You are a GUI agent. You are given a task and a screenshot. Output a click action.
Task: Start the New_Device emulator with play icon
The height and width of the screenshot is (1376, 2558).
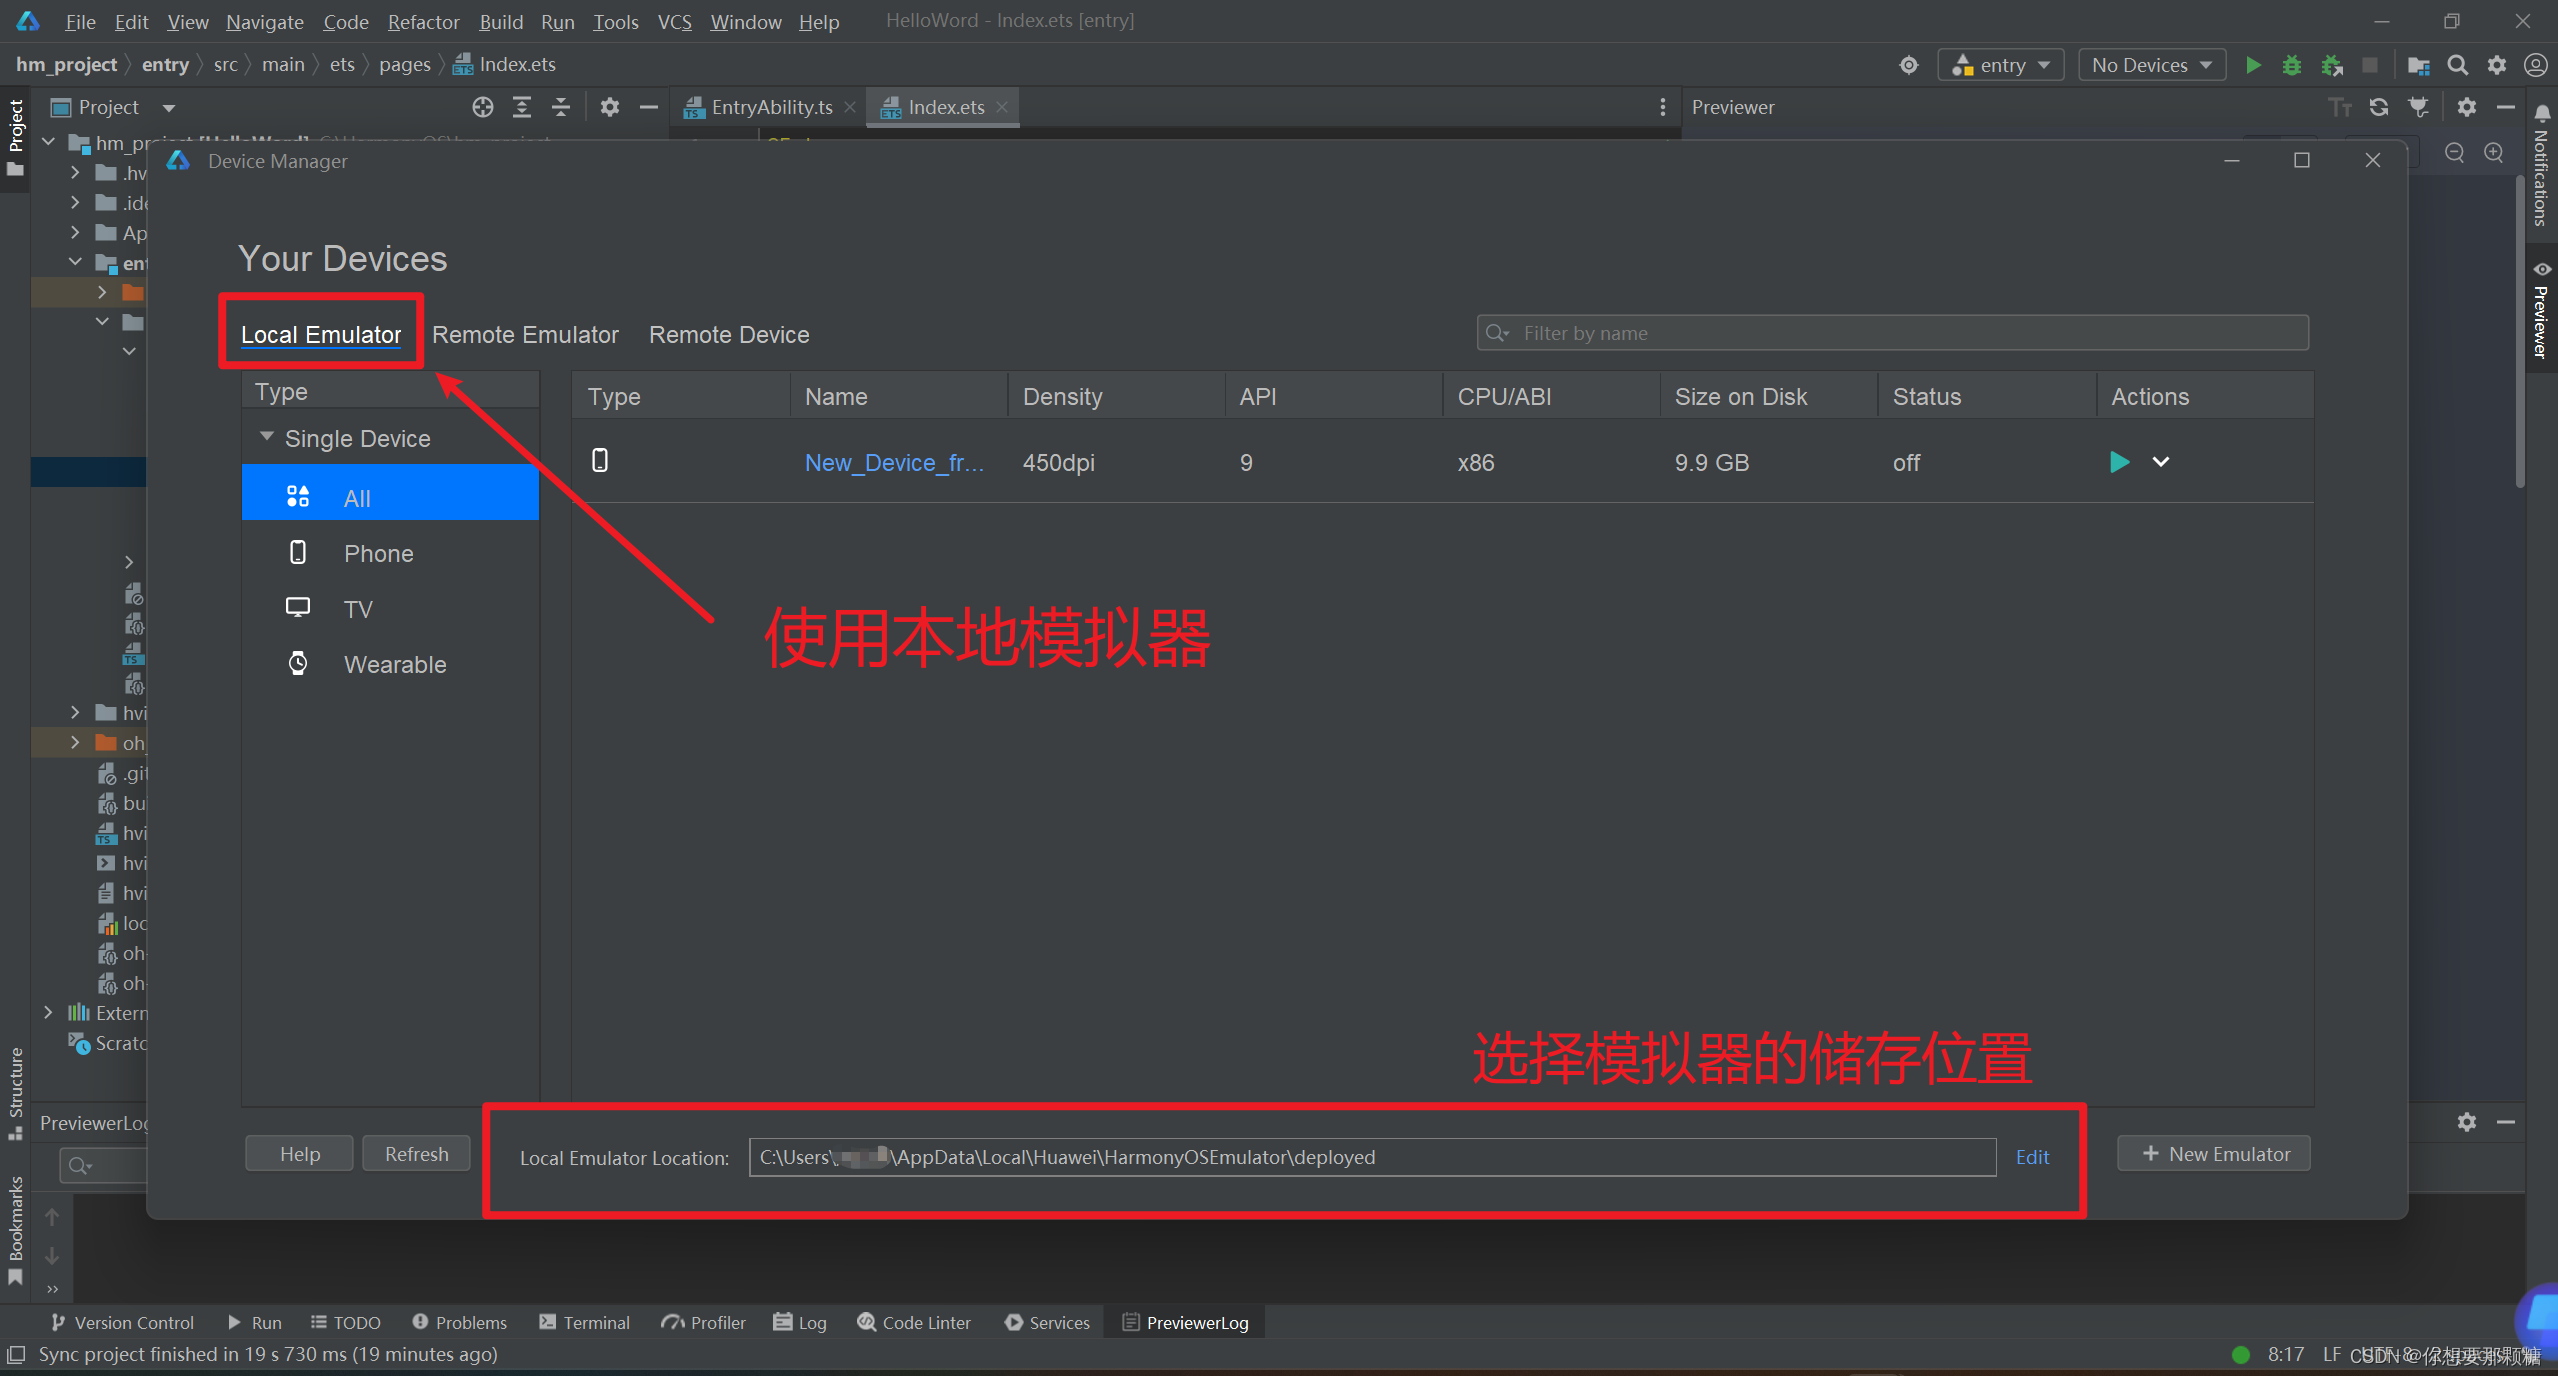(x=2118, y=462)
